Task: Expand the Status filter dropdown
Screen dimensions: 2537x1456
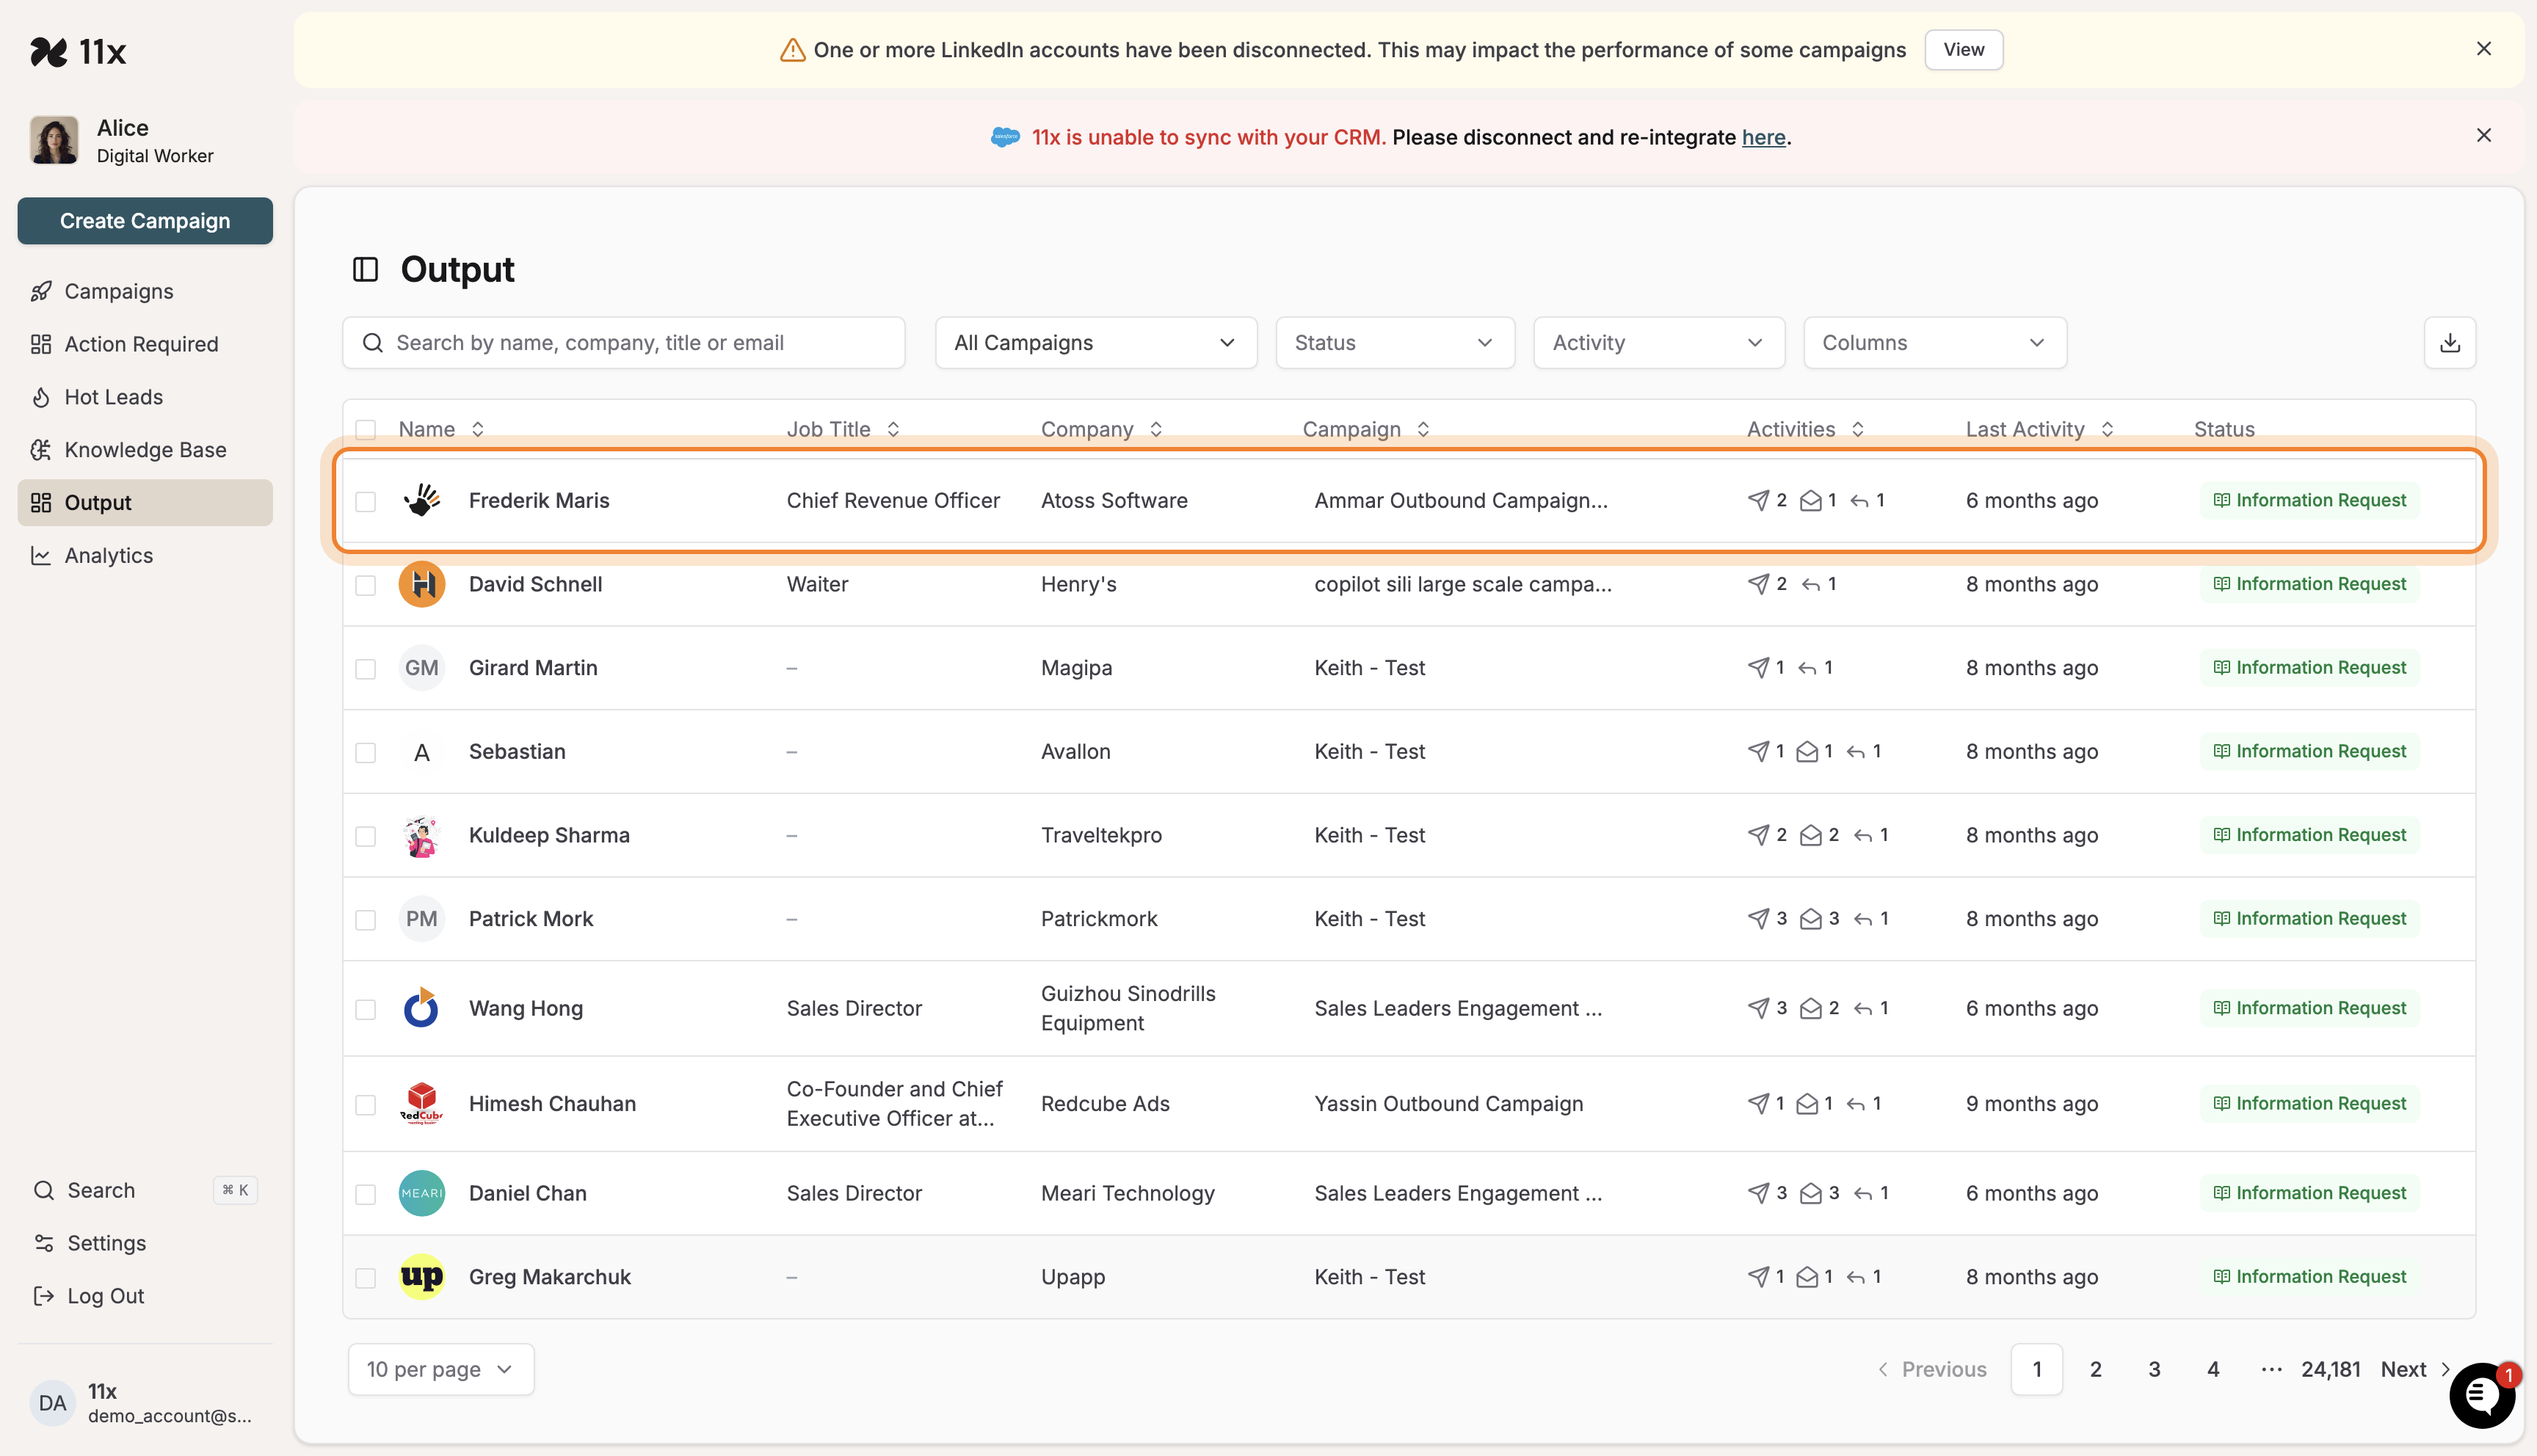Action: point(1394,342)
